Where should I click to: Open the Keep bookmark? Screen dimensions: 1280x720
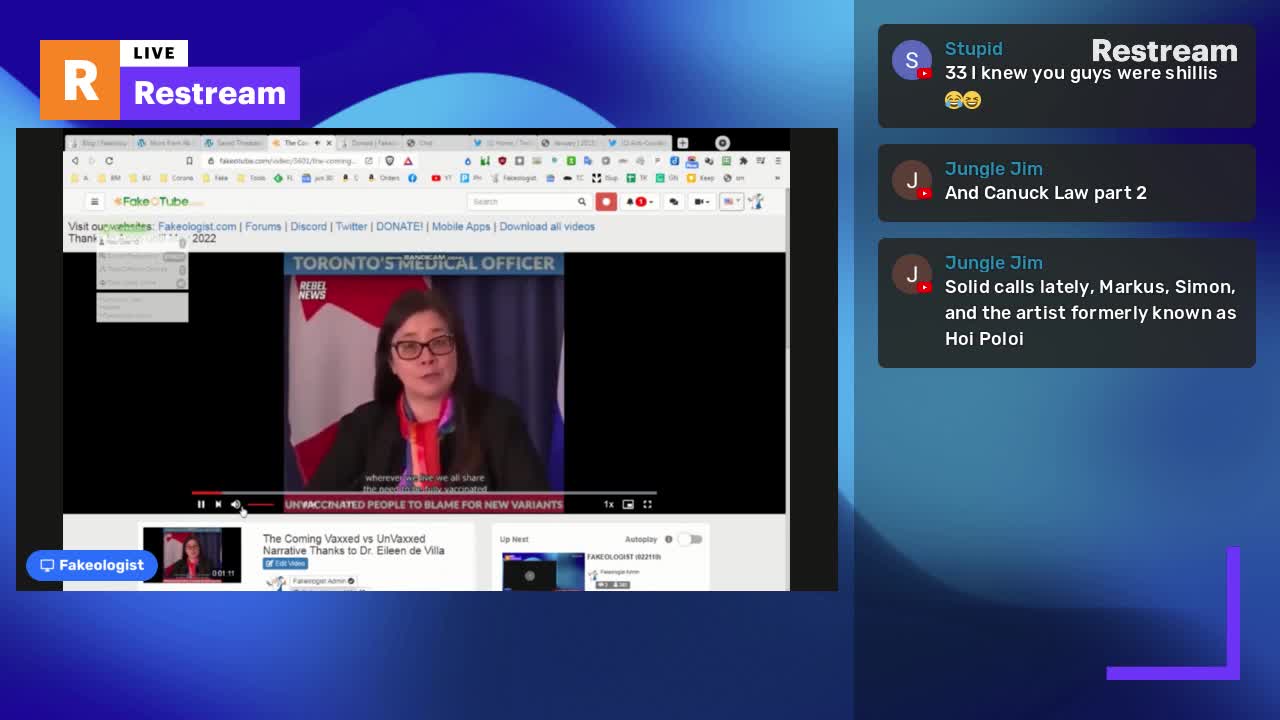(701, 178)
